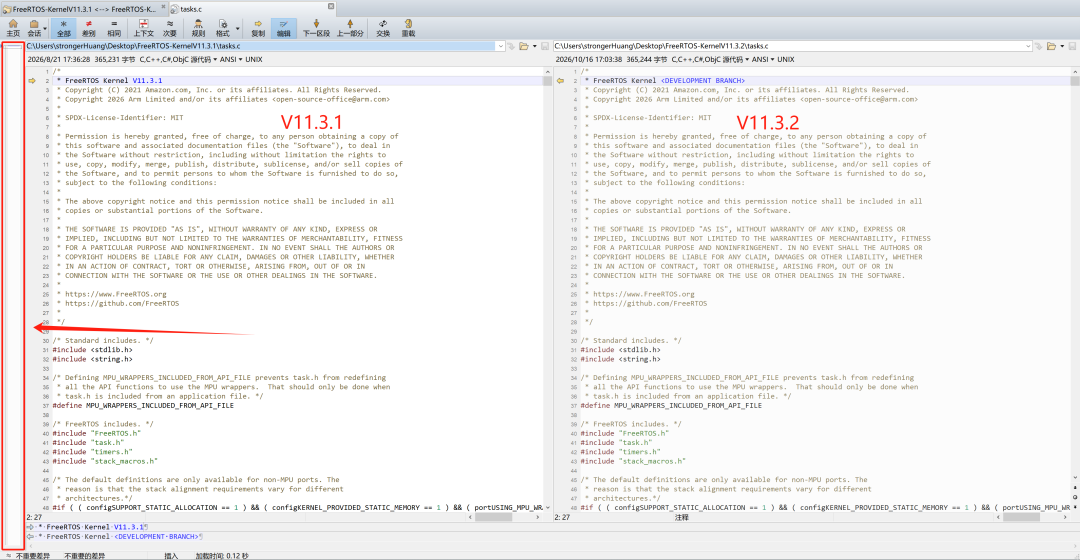Switch to FreeRTOS-KernelV11.3.1 folder compare tab

tap(83, 9)
